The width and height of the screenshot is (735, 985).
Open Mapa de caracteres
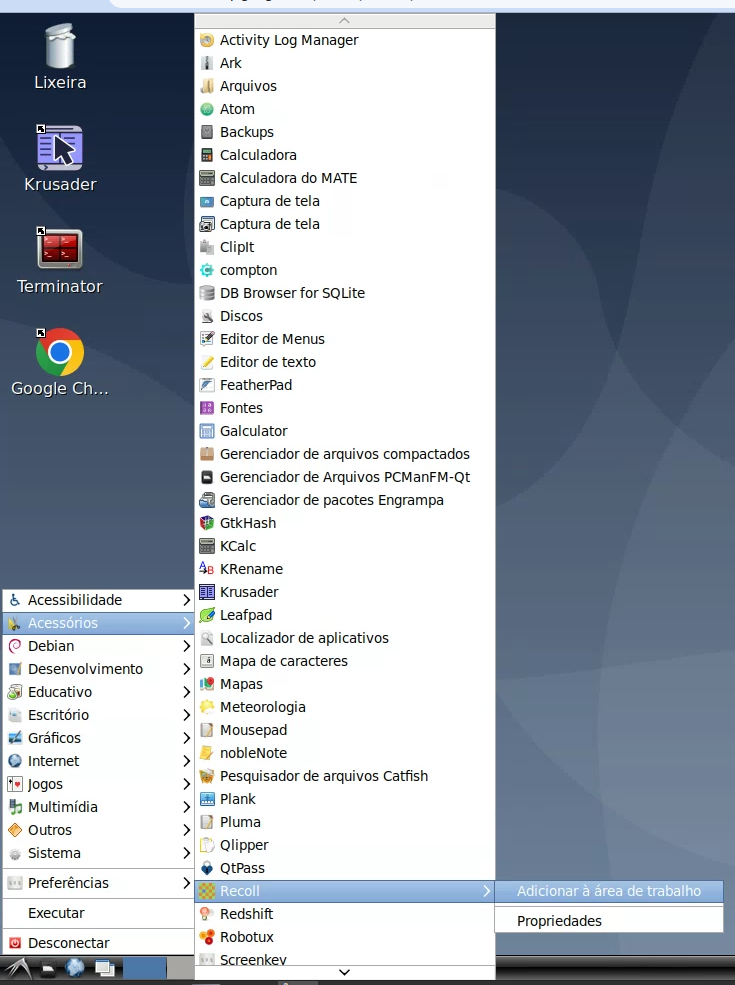click(x=345, y=661)
